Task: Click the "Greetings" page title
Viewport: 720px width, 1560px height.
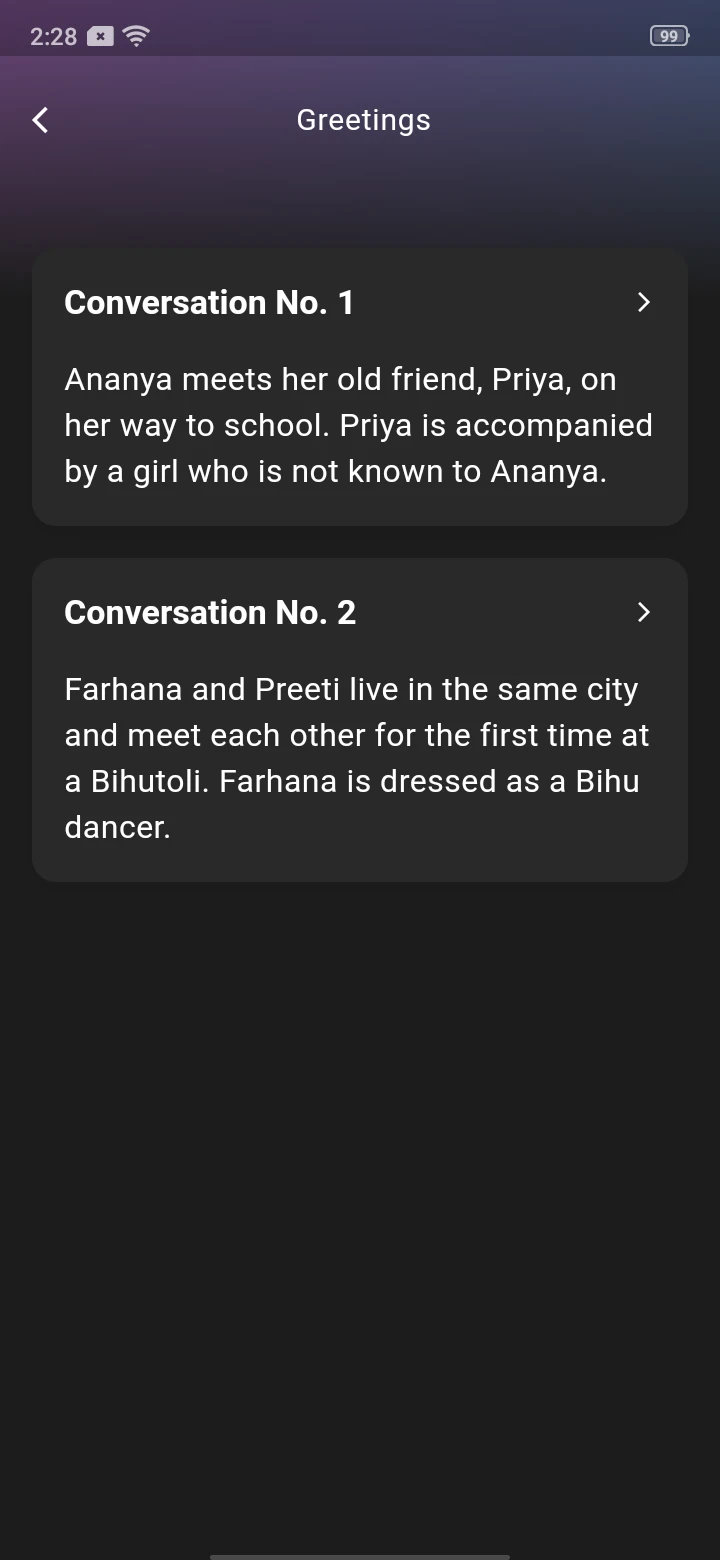Action: click(x=363, y=120)
